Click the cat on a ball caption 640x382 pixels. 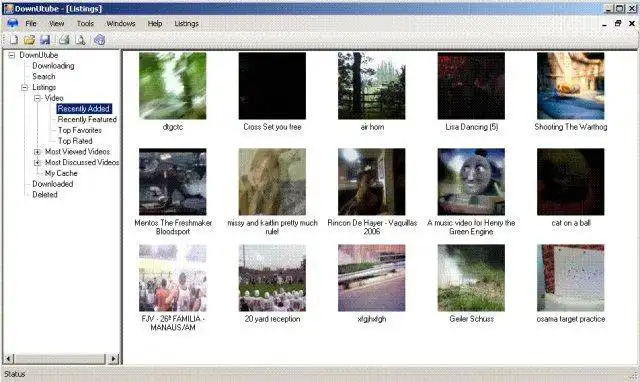571,223
